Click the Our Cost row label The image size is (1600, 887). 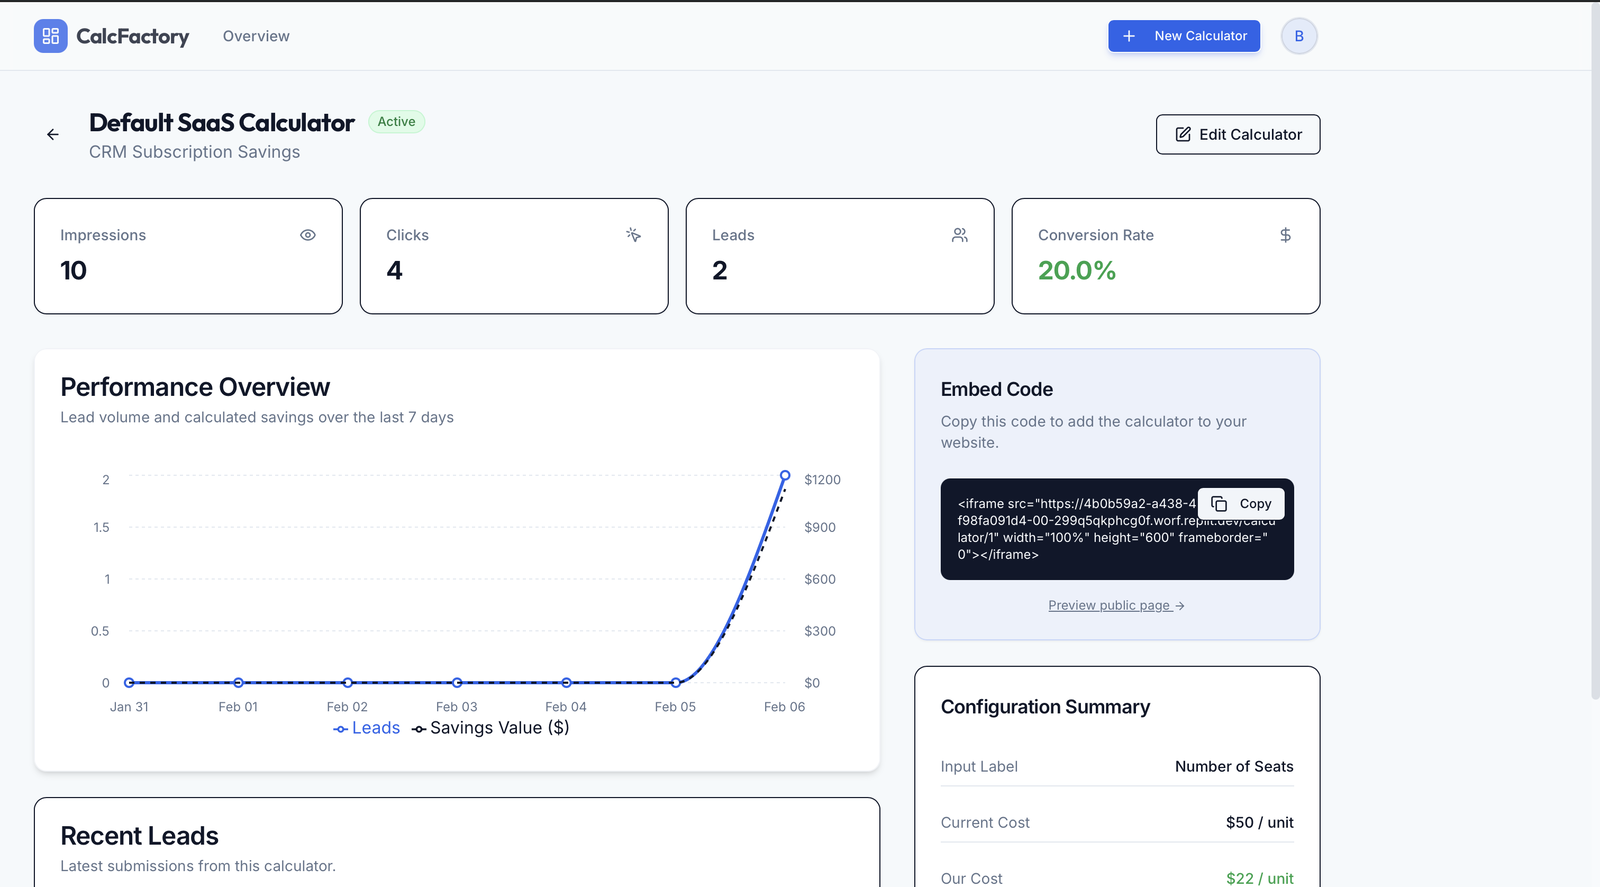(972, 878)
